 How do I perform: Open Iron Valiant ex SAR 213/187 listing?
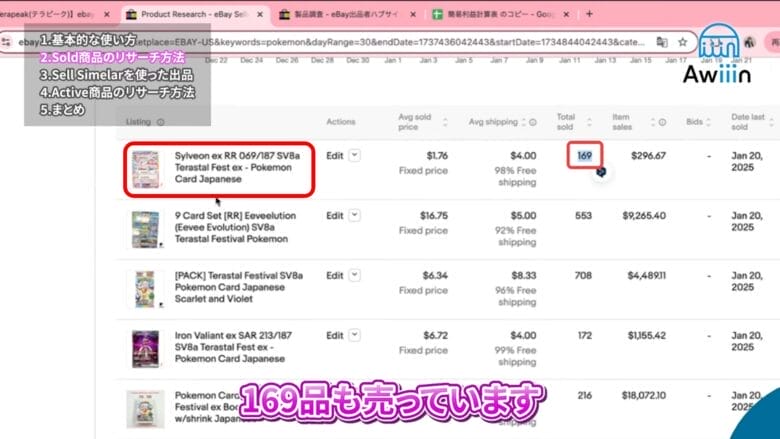coord(233,347)
